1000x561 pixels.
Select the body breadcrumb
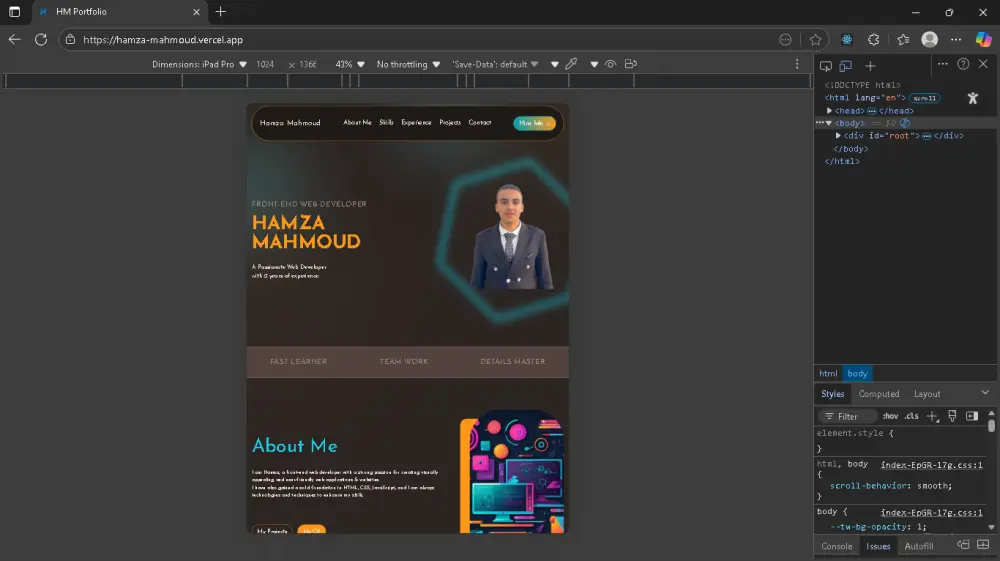click(x=857, y=374)
